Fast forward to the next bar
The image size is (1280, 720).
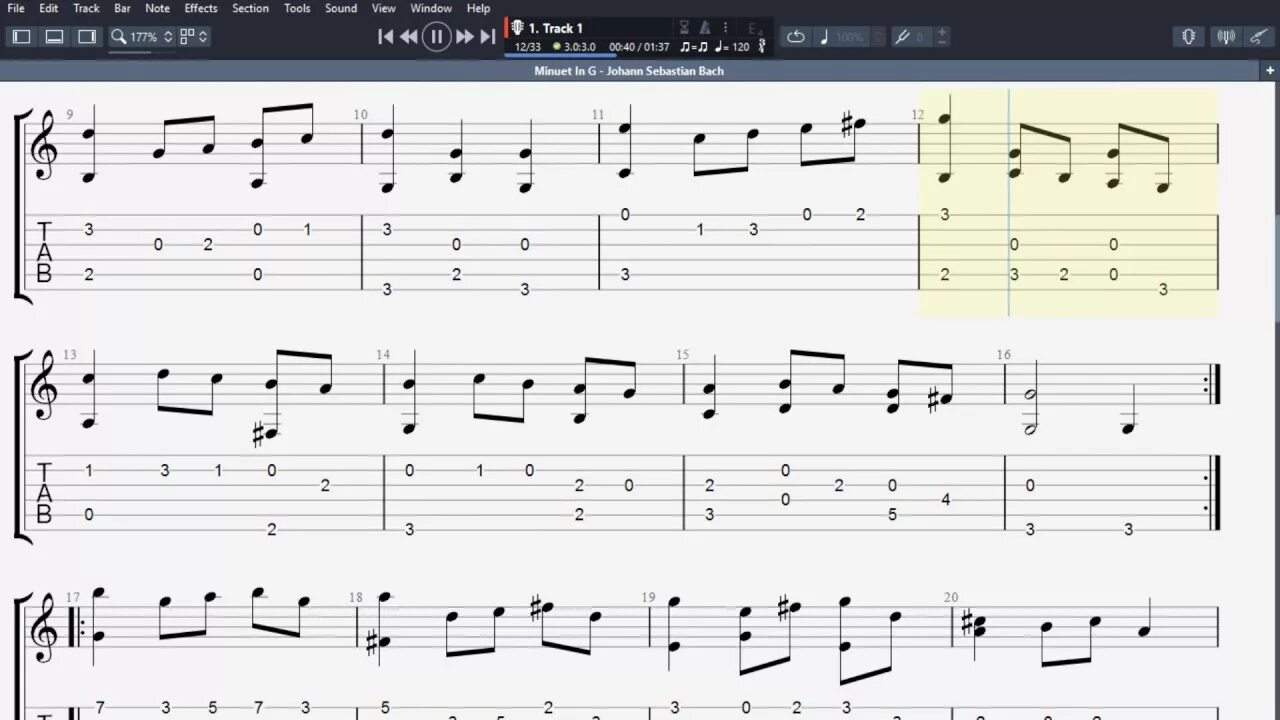point(464,37)
